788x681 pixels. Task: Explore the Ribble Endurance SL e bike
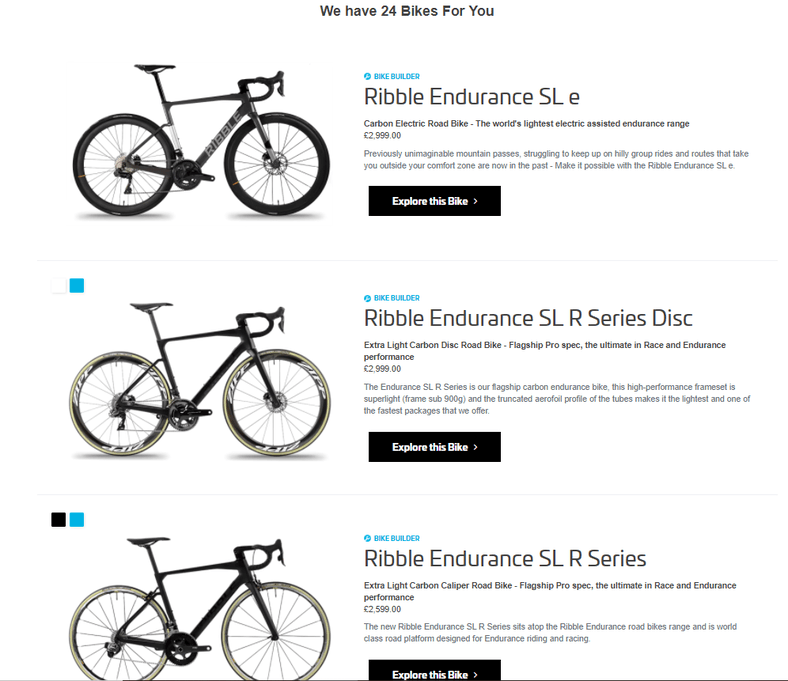coord(435,201)
